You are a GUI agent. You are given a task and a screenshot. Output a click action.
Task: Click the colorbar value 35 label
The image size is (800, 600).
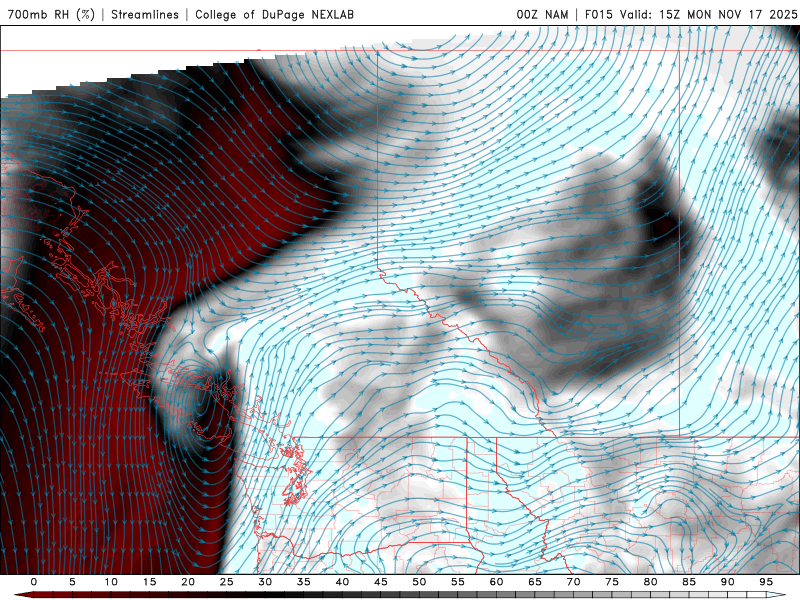pyautogui.click(x=304, y=582)
